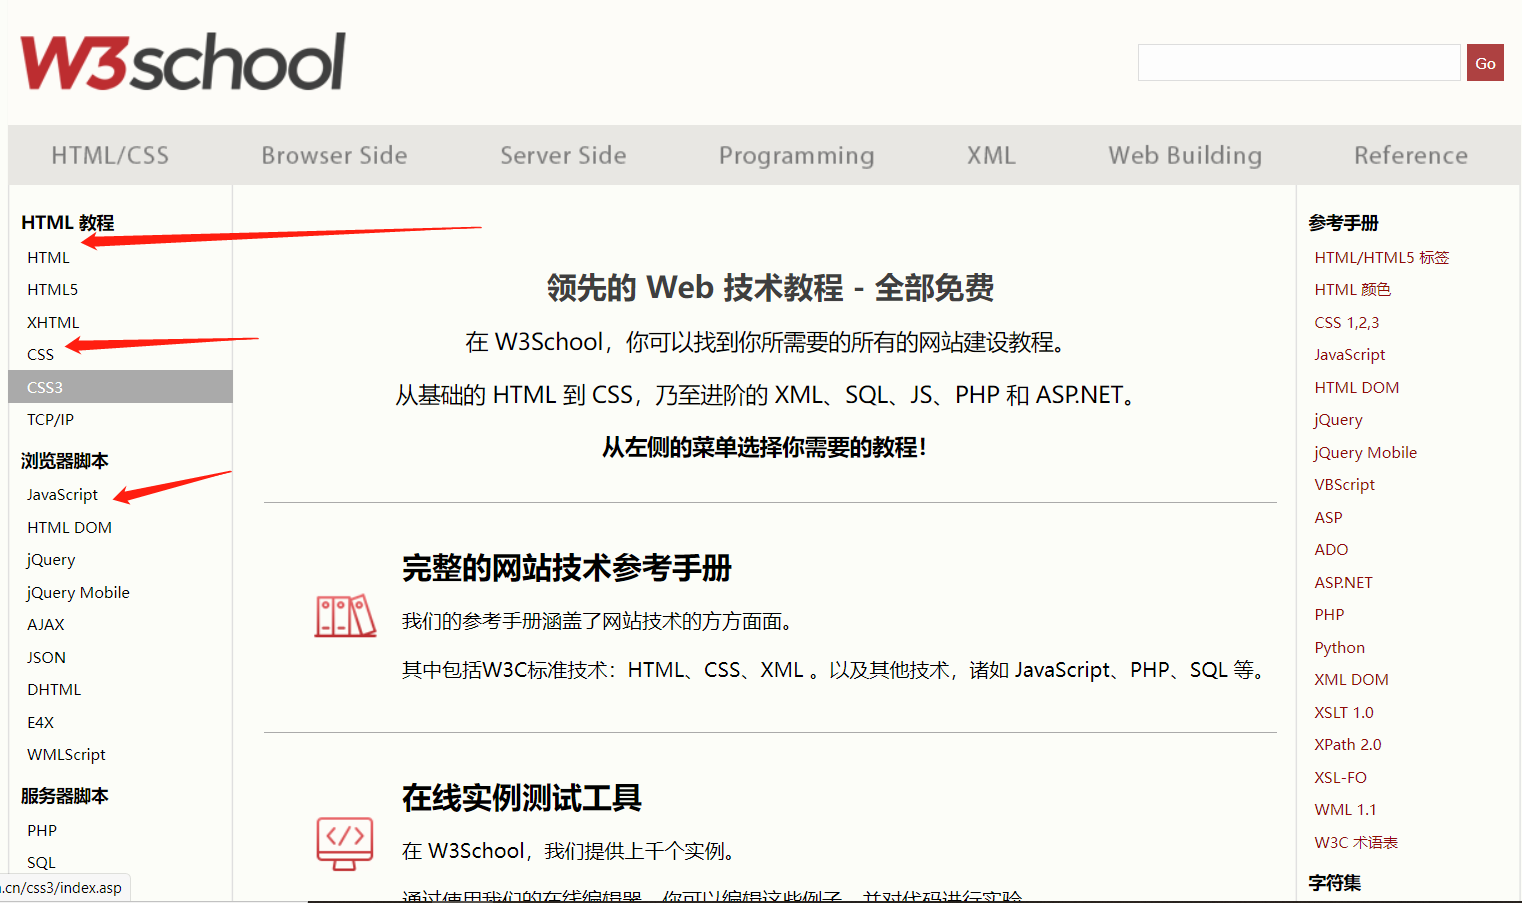
Task: Open the Programming navigation tab
Action: tap(796, 156)
